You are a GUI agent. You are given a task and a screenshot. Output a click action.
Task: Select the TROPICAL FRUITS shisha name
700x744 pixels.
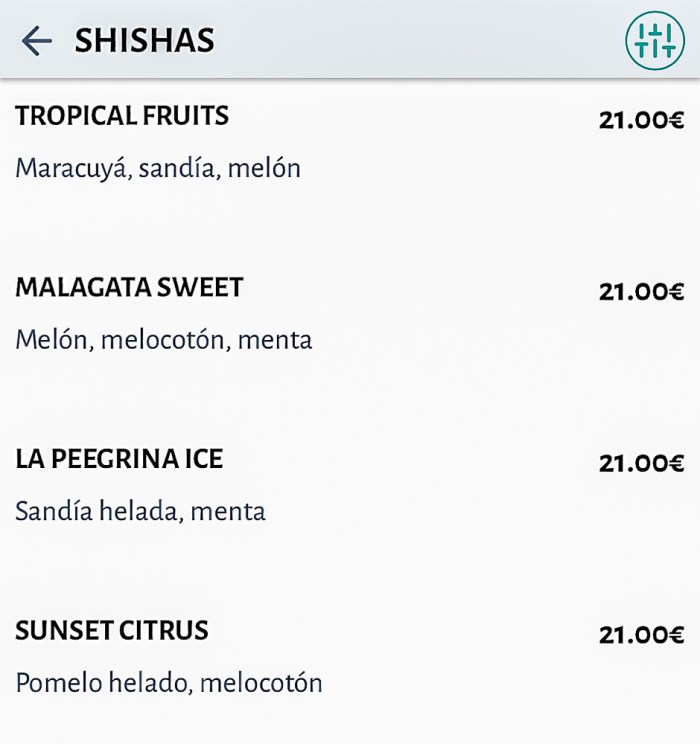(x=122, y=116)
